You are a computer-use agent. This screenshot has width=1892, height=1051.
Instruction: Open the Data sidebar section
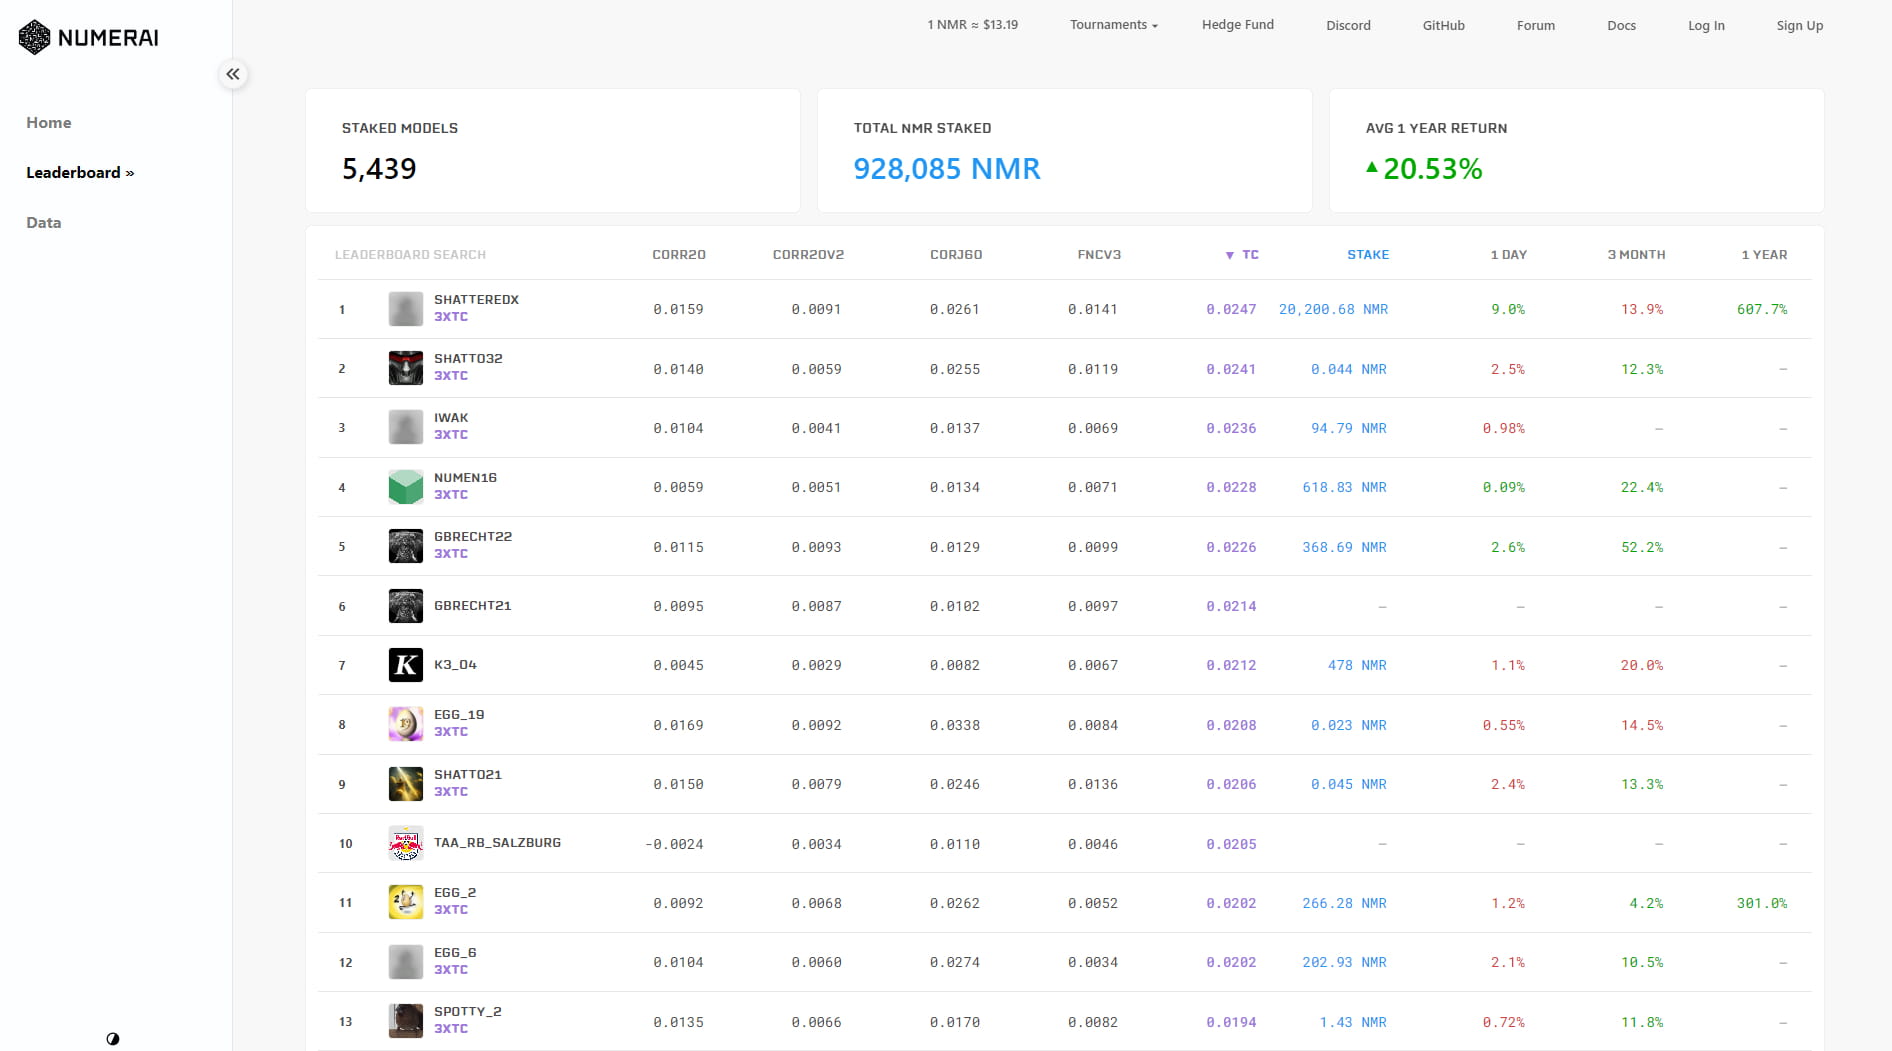click(x=44, y=223)
